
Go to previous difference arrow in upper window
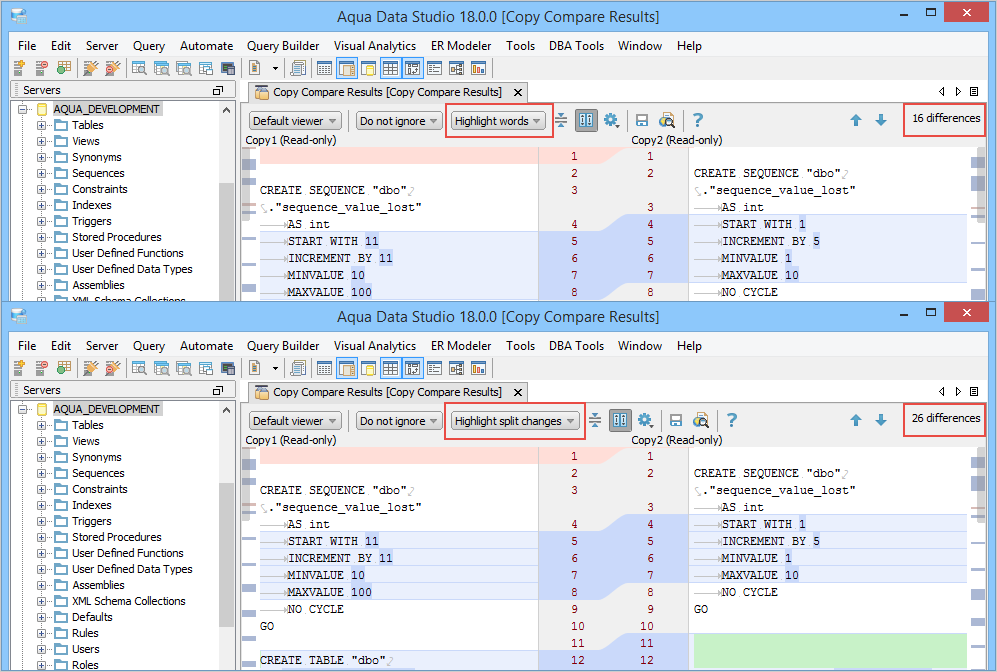856,120
